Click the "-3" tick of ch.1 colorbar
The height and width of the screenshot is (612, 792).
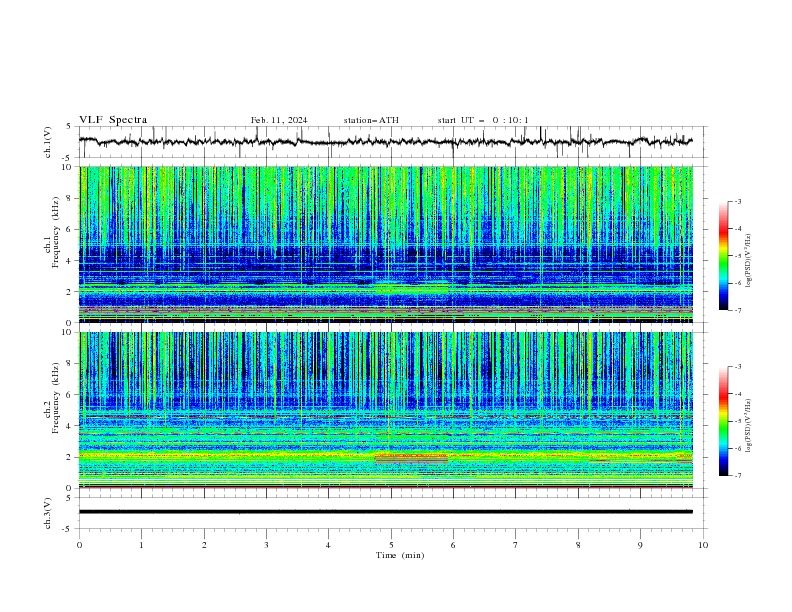tap(738, 201)
